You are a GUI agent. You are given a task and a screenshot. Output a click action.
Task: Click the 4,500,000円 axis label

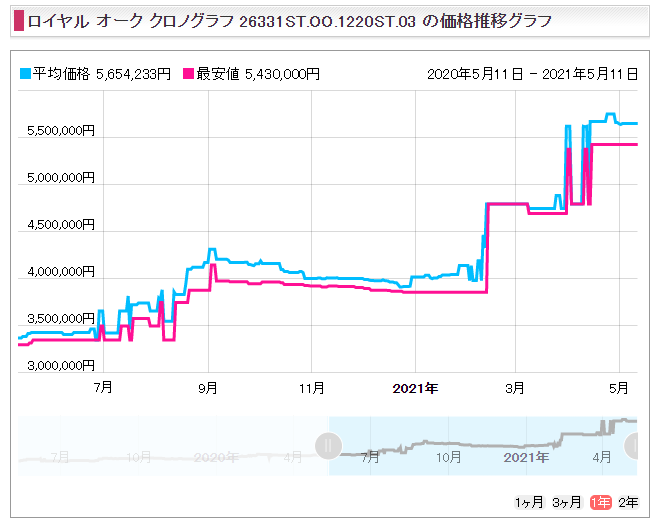click(x=61, y=225)
